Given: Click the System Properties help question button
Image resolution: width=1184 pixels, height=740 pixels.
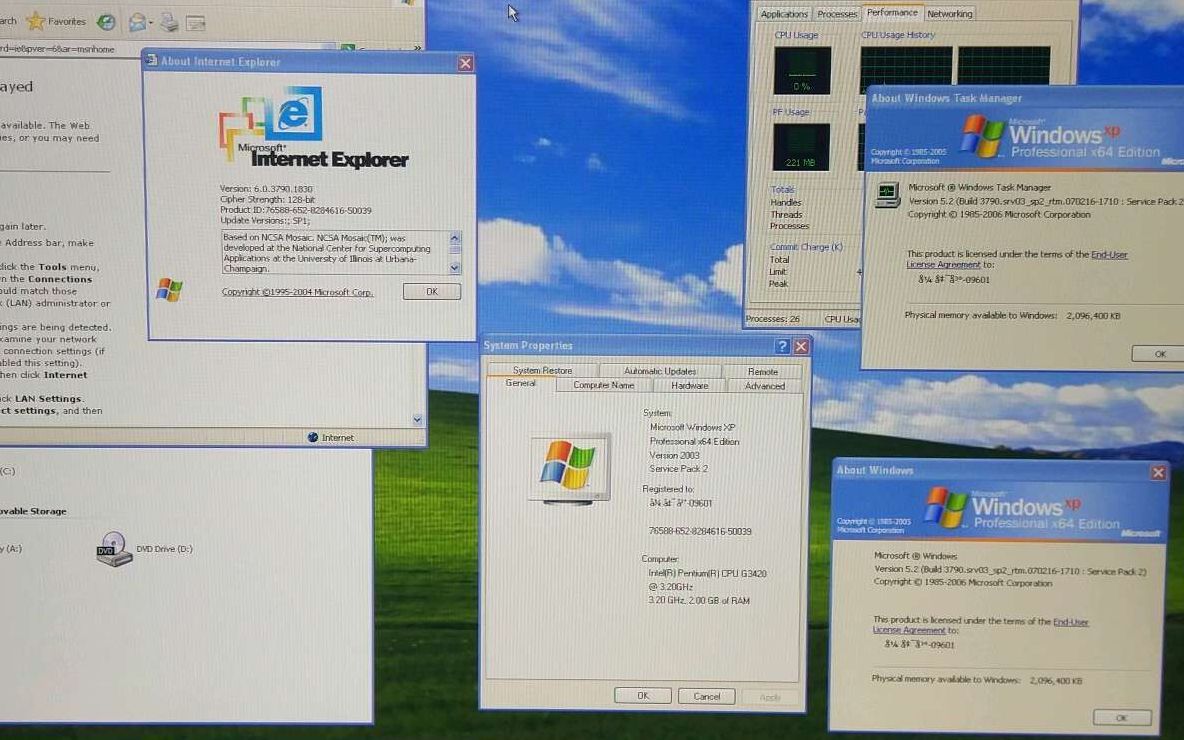Looking at the screenshot, I should point(782,346).
